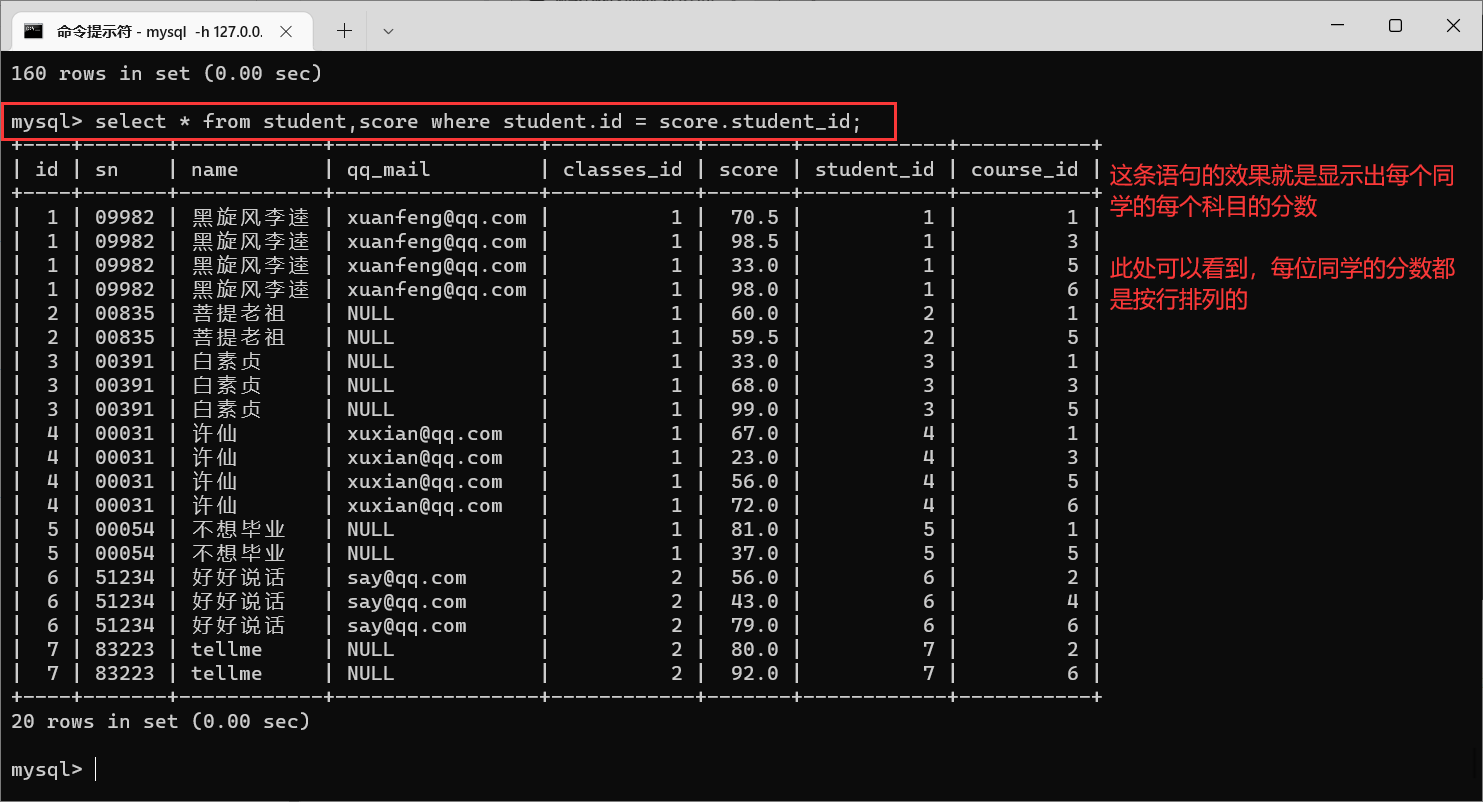Click the '20 rows in set' line
Image resolution: width=1483 pixels, height=802 pixels.
tap(160, 721)
